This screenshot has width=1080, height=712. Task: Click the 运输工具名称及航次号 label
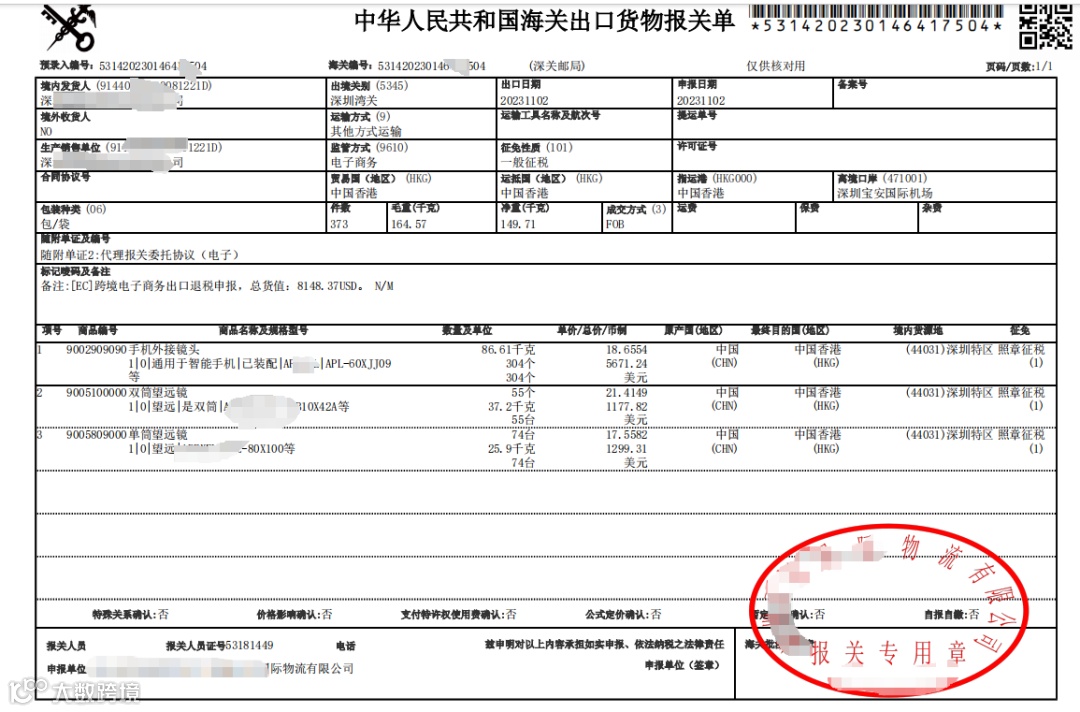point(550,115)
